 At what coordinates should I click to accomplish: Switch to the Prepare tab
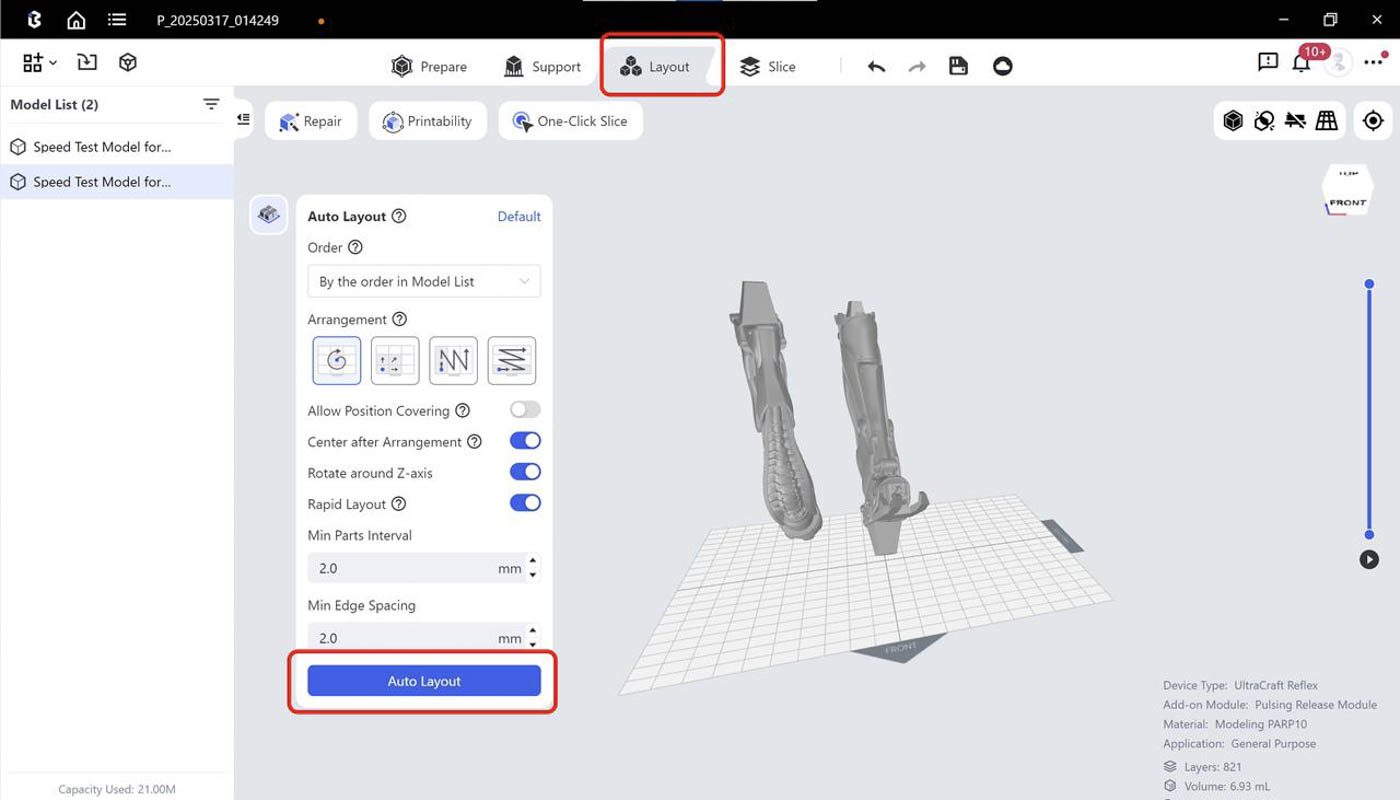pos(429,66)
